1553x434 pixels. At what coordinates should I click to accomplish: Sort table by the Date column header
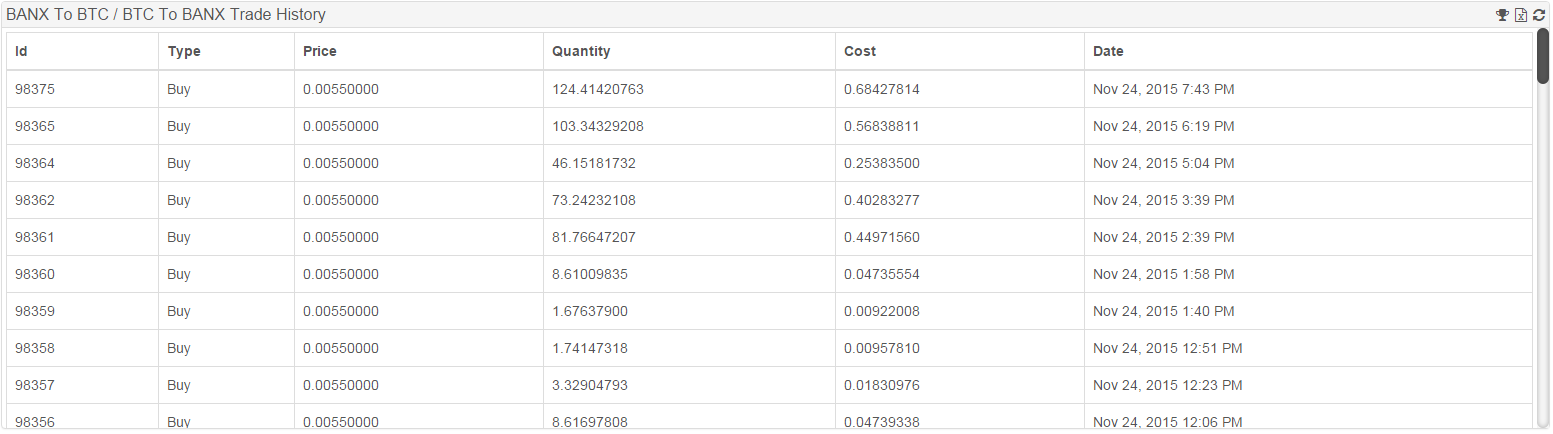point(1308,51)
